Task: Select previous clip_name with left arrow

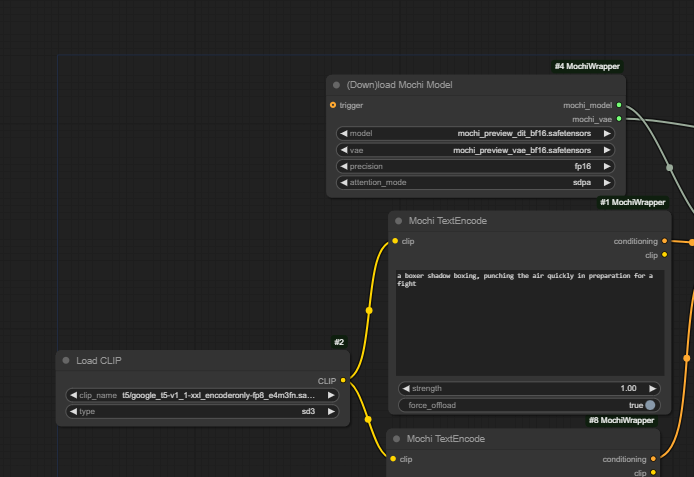Action: (73, 395)
